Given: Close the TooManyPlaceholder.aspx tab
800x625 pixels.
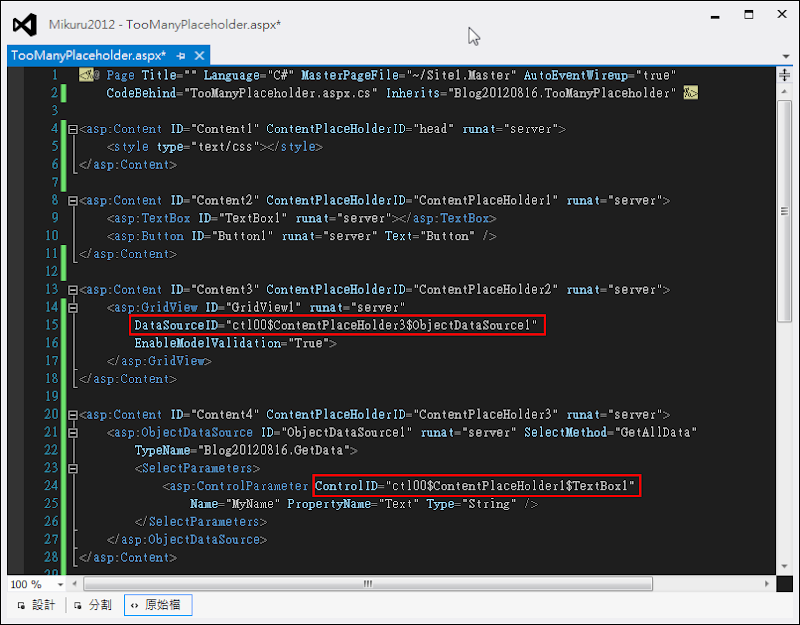Looking at the screenshot, I should (x=199, y=55).
